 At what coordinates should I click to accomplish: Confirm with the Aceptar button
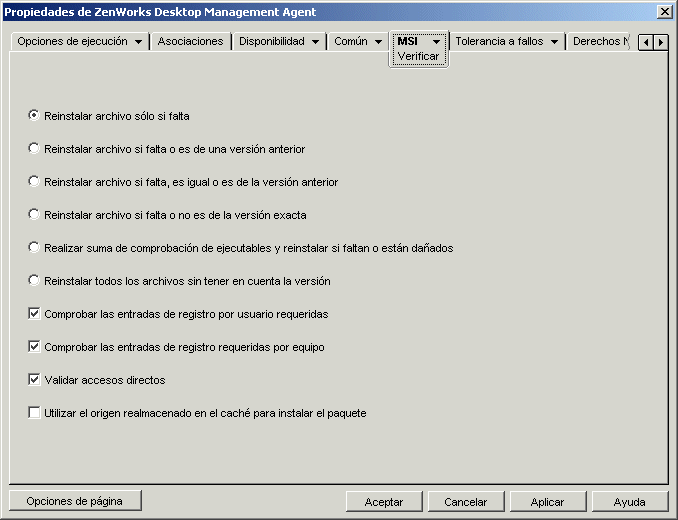pos(384,502)
